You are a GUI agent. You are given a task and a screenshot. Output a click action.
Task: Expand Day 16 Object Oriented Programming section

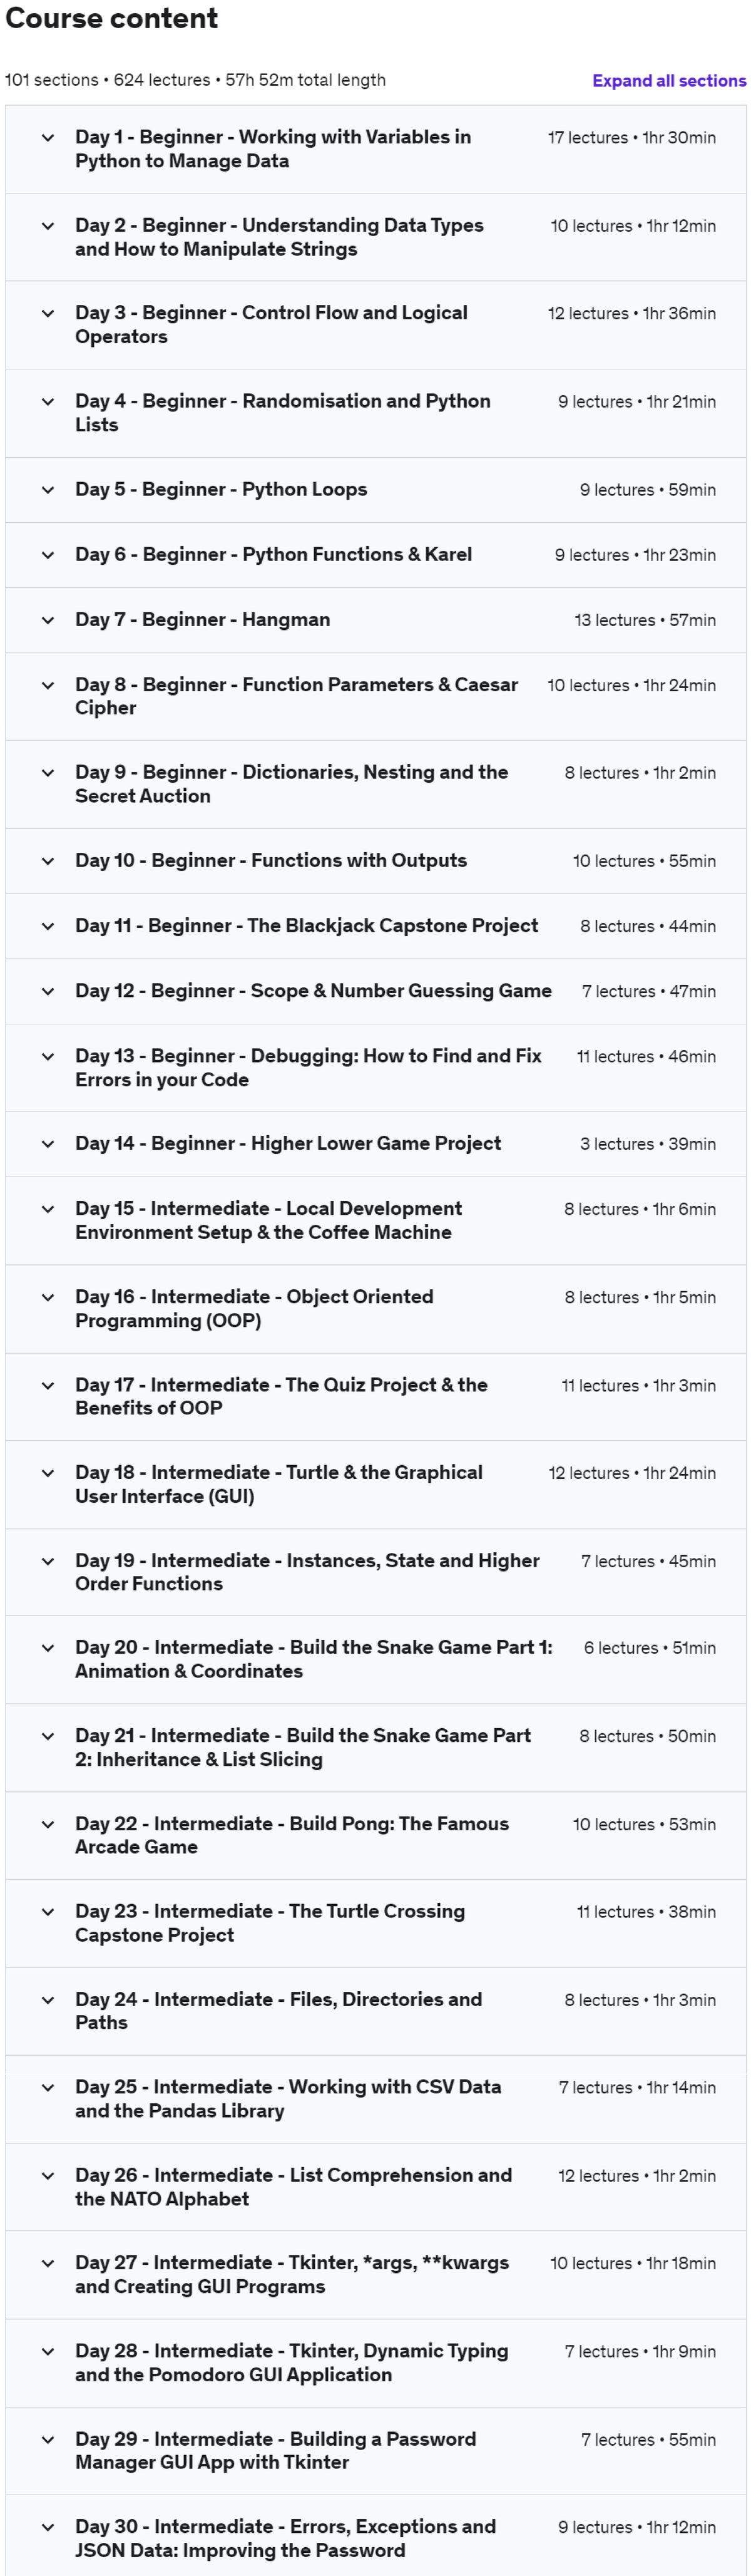[255, 1309]
